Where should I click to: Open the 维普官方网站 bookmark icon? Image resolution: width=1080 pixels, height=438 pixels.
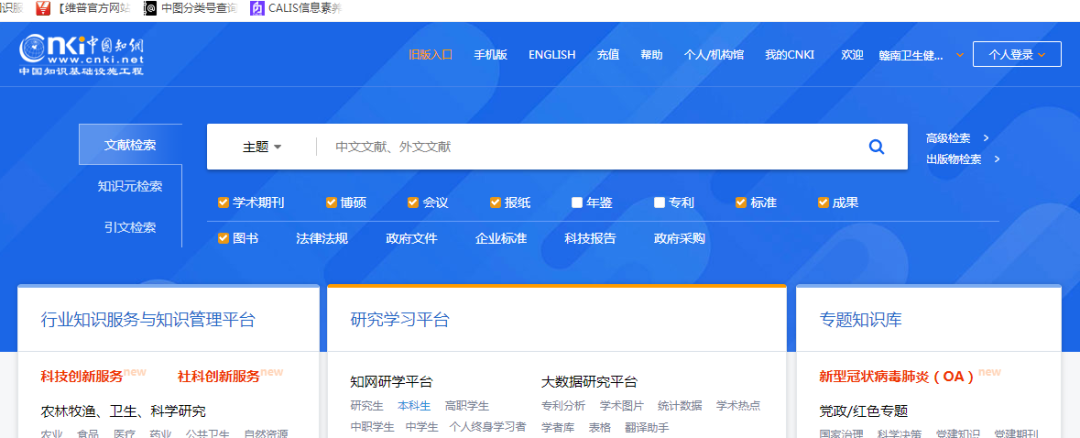tap(43, 9)
